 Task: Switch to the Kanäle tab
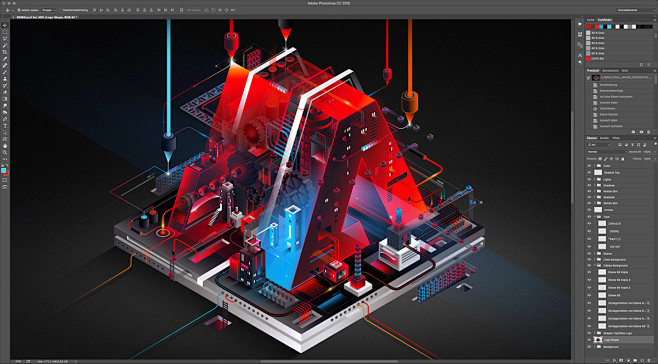coord(604,138)
